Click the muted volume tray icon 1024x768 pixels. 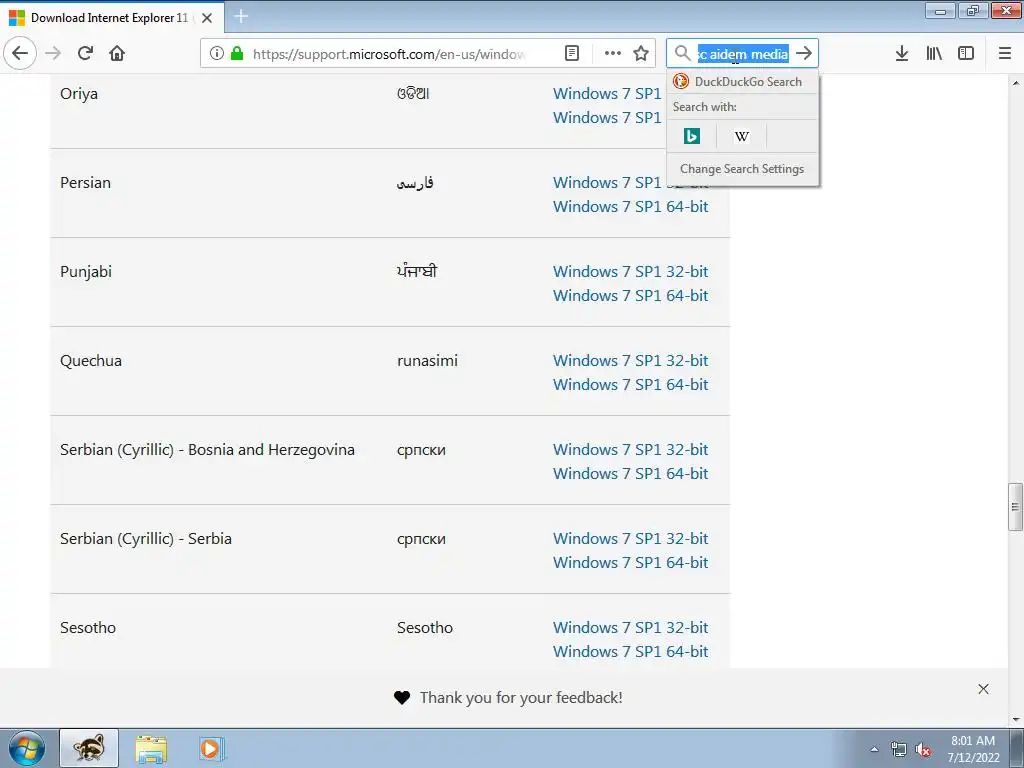click(923, 749)
